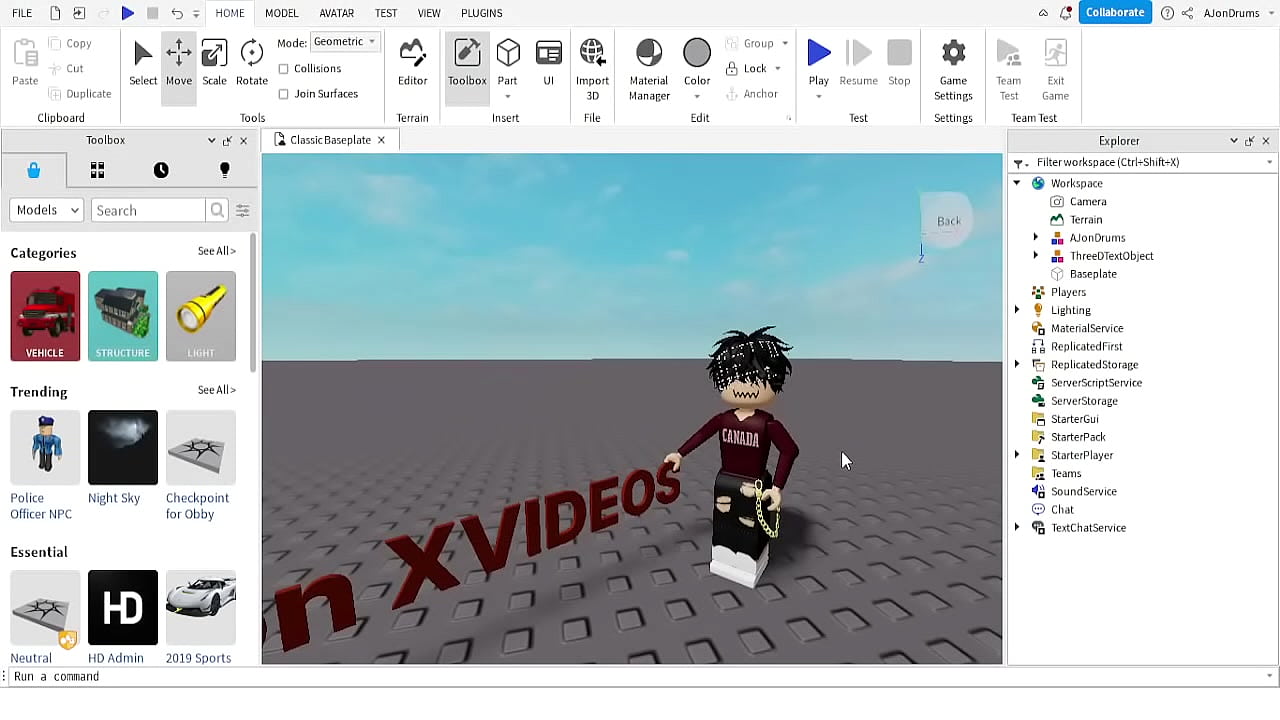Open the PLUGINS tab
The height and width of the screenshot is (720, 1280).
(481, 13)
